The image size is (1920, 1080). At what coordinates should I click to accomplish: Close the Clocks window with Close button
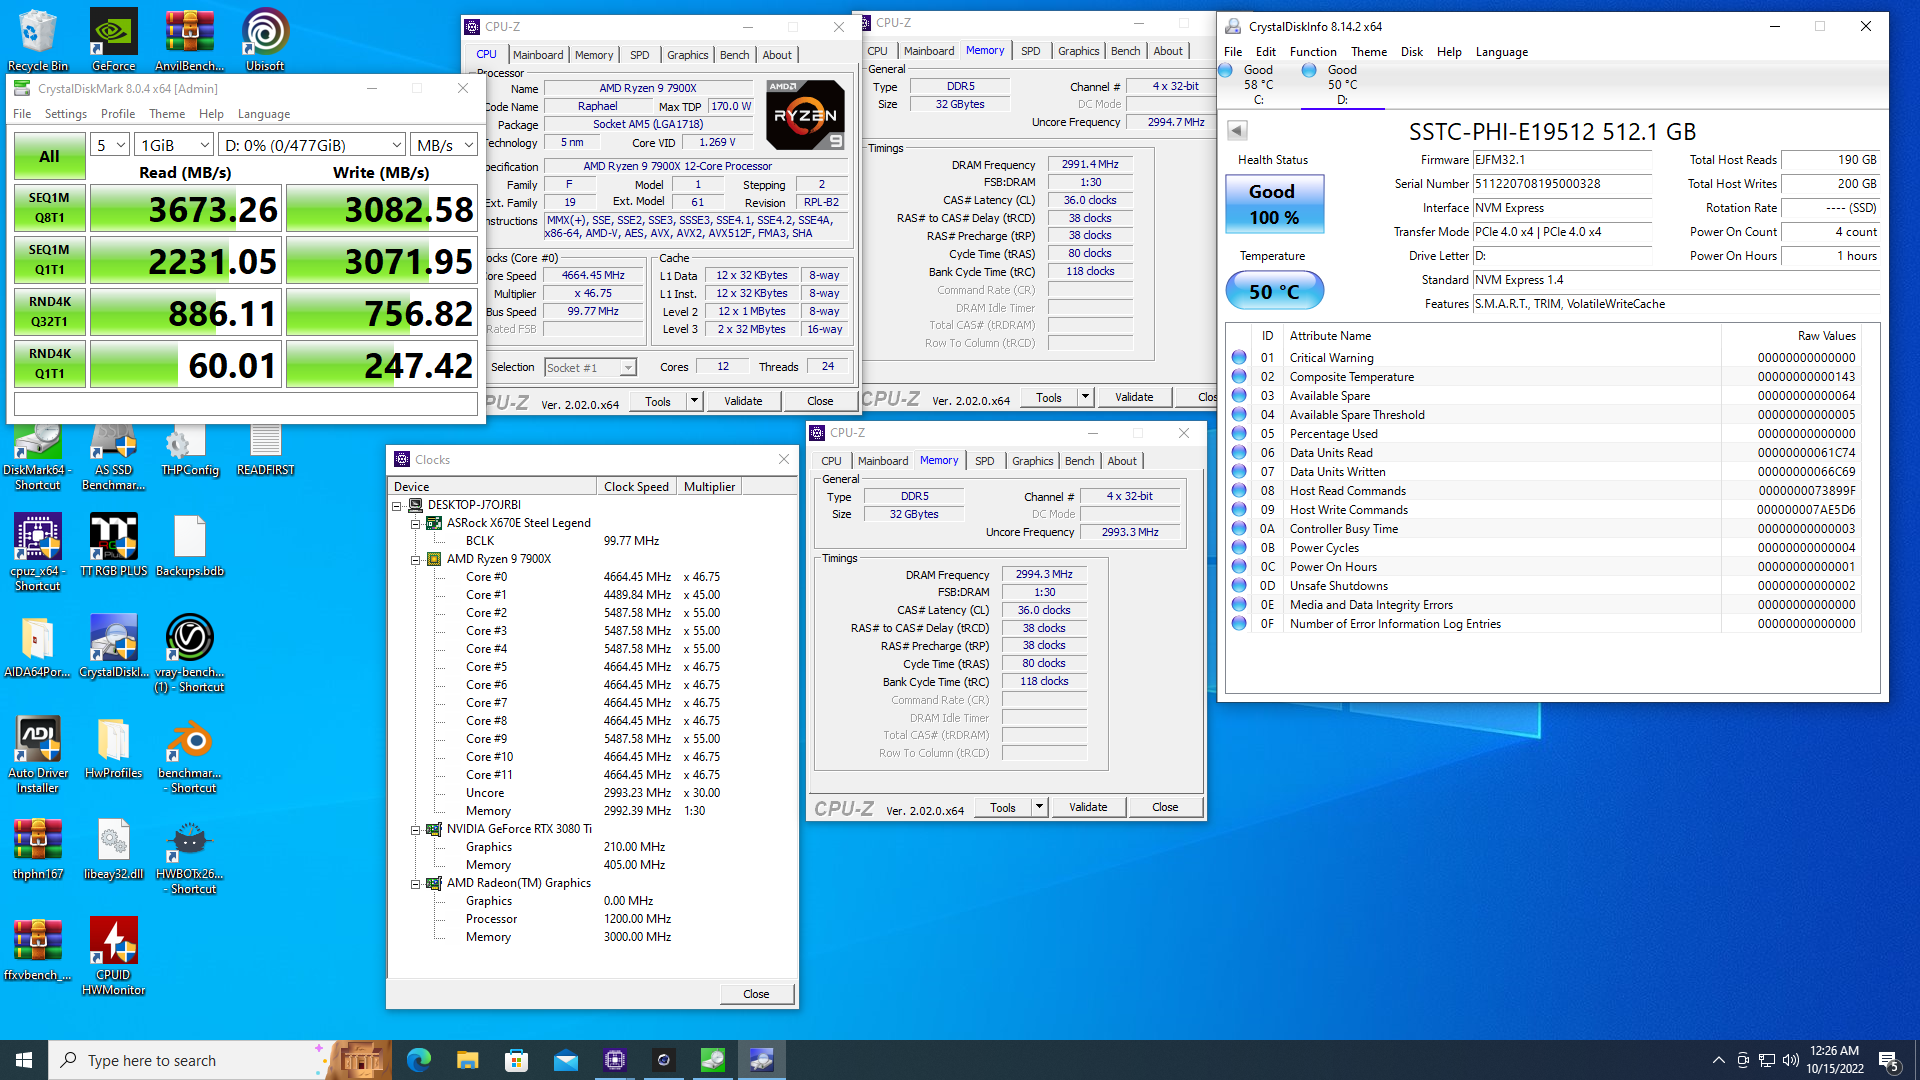(756, 994)
